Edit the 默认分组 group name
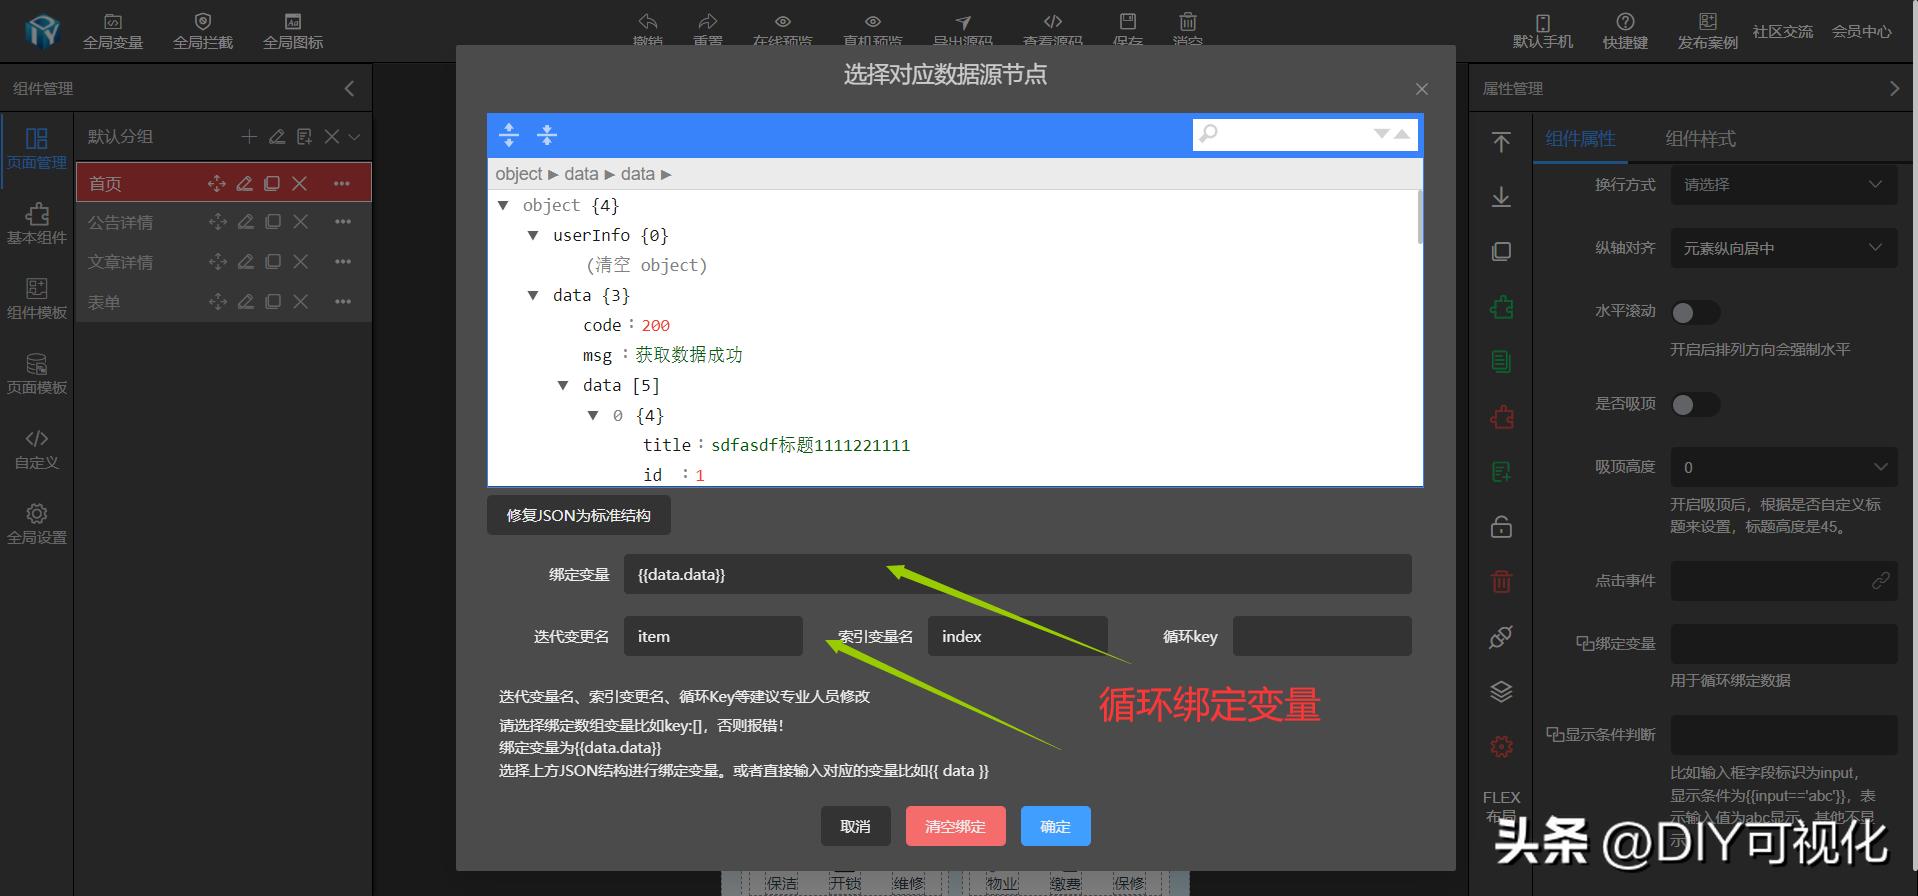The image size is (1918, 896). coord(277,137)
